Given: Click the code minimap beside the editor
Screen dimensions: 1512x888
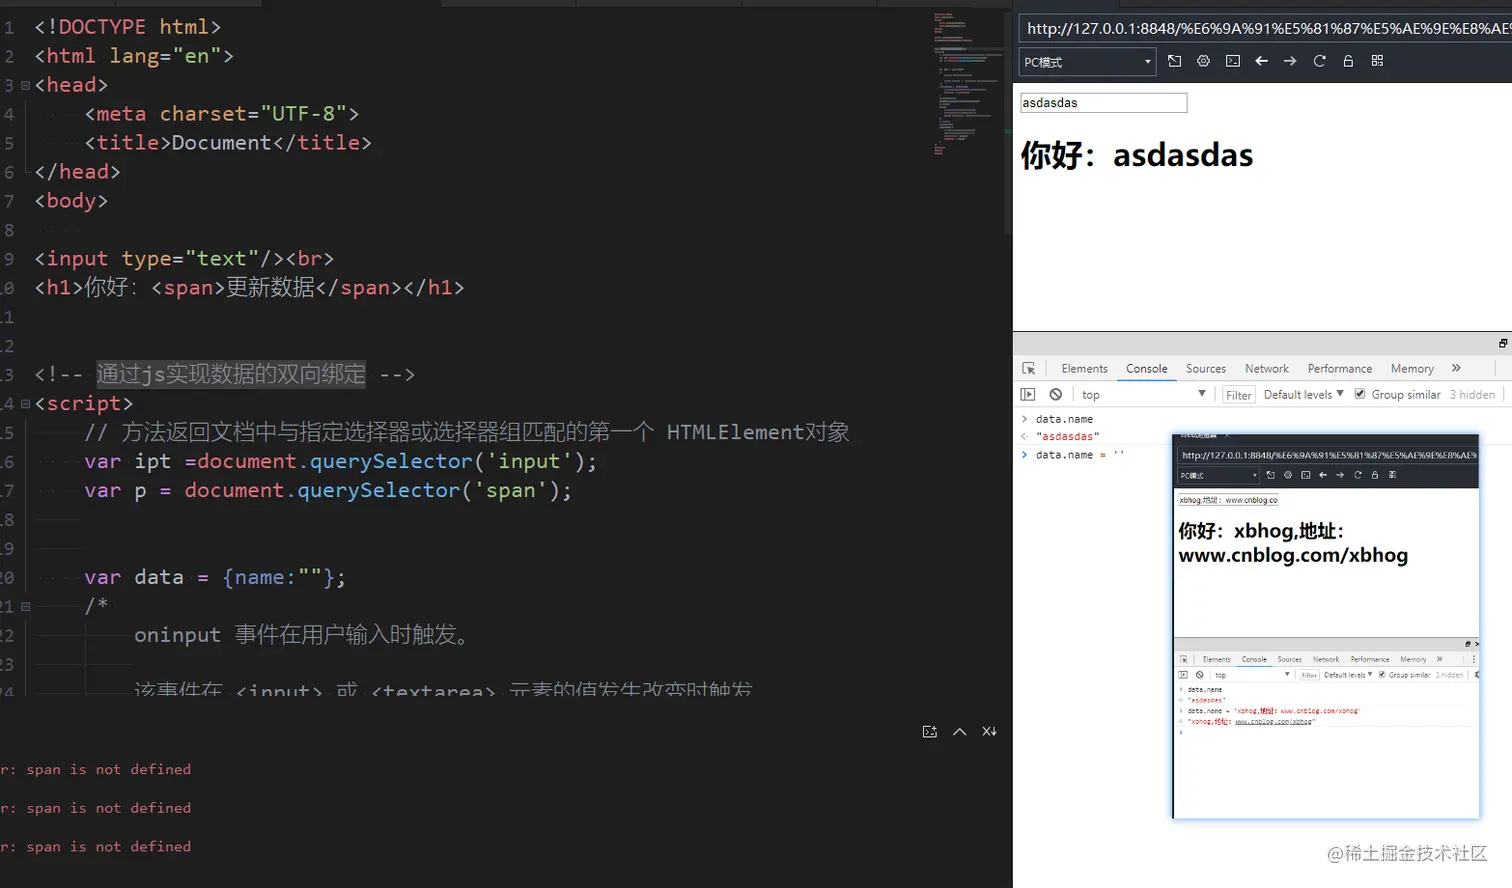Looking at the screenshot, I should [968, 83].
